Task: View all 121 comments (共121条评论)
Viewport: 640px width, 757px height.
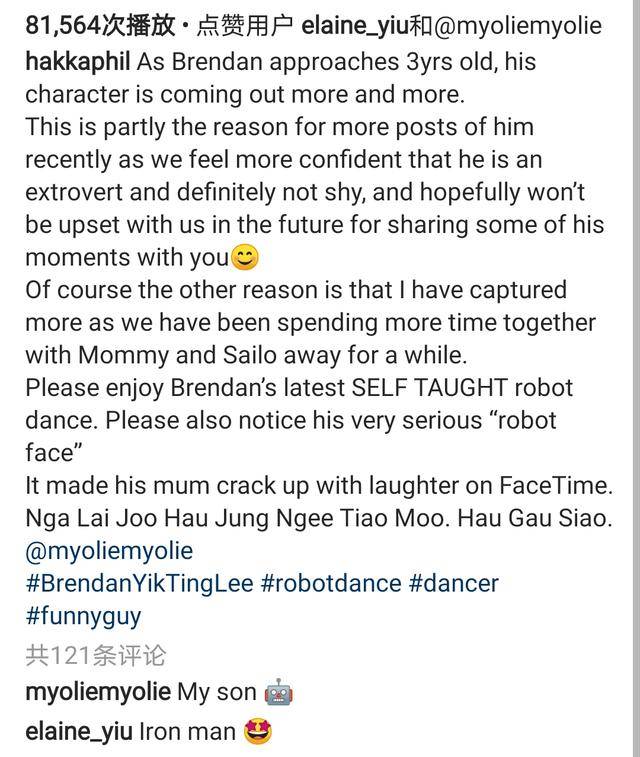Action: point(95,656)
